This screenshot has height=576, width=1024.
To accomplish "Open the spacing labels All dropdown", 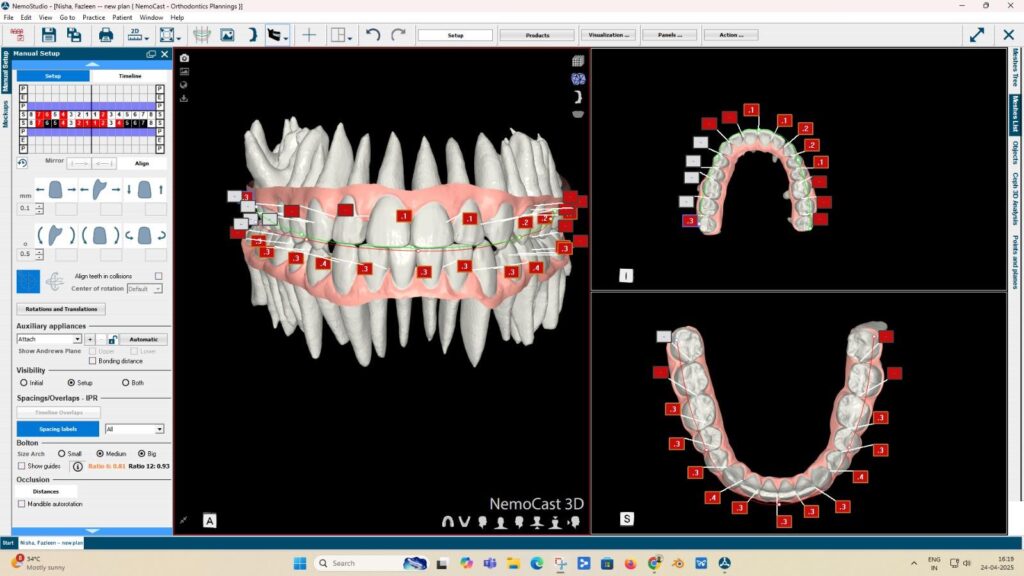I will point(134,429).
